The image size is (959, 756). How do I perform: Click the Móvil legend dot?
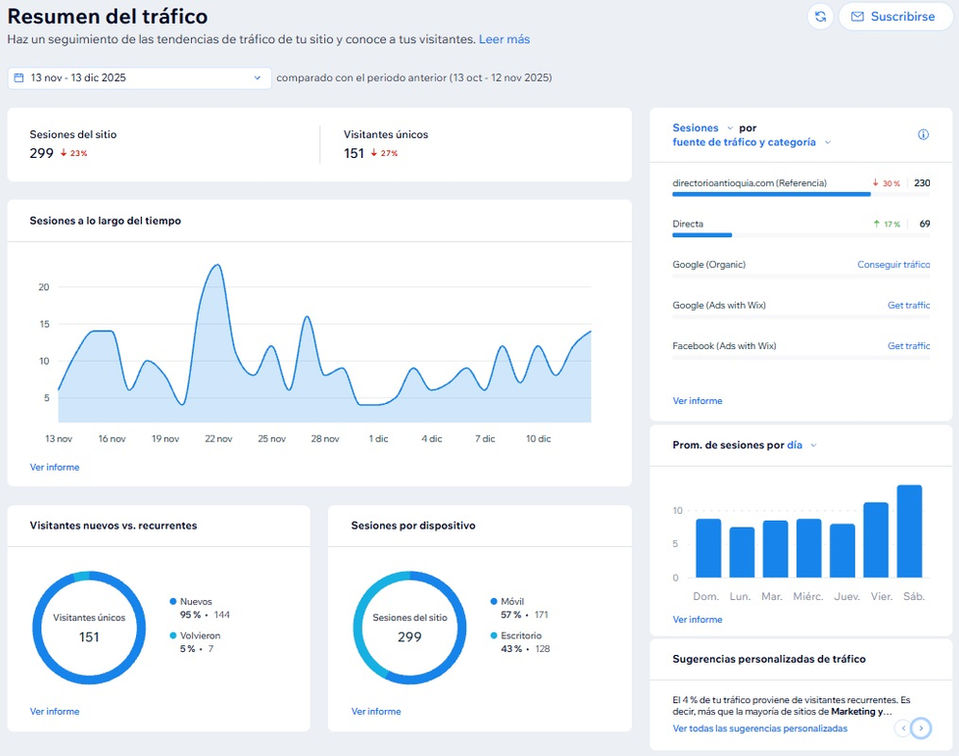[x=494, y=601]
